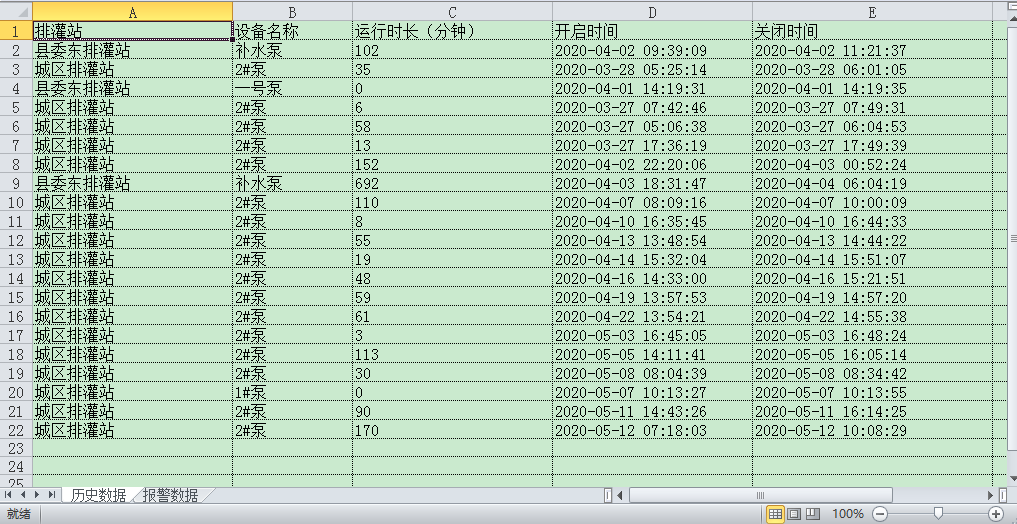1017x524 pixels.
Task: Adjust the zoom slider handle
Action: click(937, 514)
